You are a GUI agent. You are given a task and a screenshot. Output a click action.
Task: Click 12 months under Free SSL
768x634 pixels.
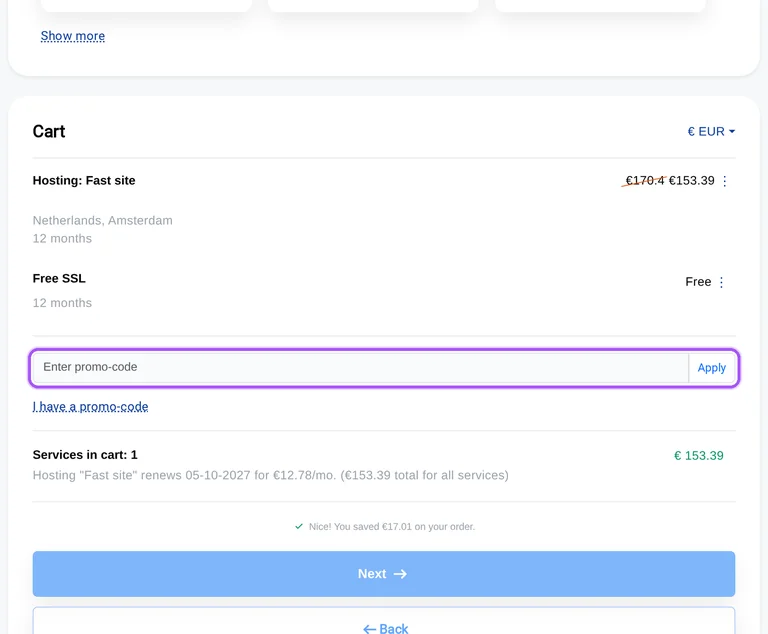point(62,303)
